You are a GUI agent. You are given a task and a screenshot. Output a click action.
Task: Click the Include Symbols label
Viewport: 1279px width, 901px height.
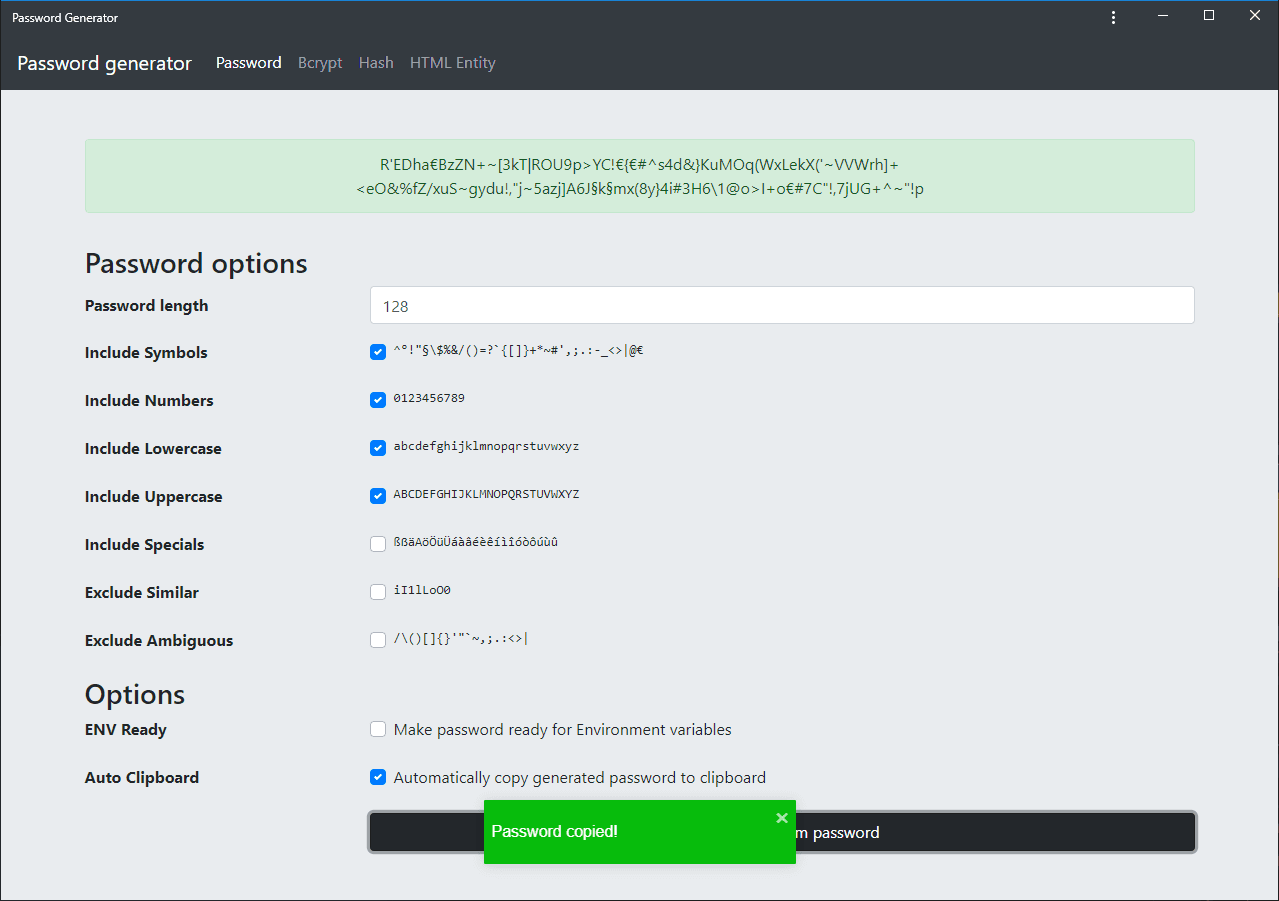pos(146,353)
